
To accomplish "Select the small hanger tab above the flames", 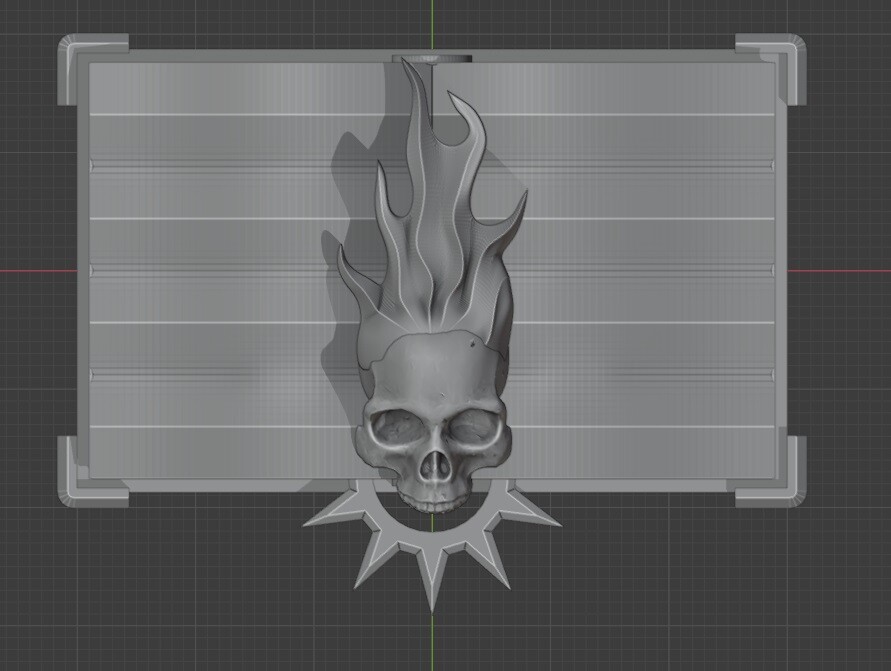I will [432, 57].
